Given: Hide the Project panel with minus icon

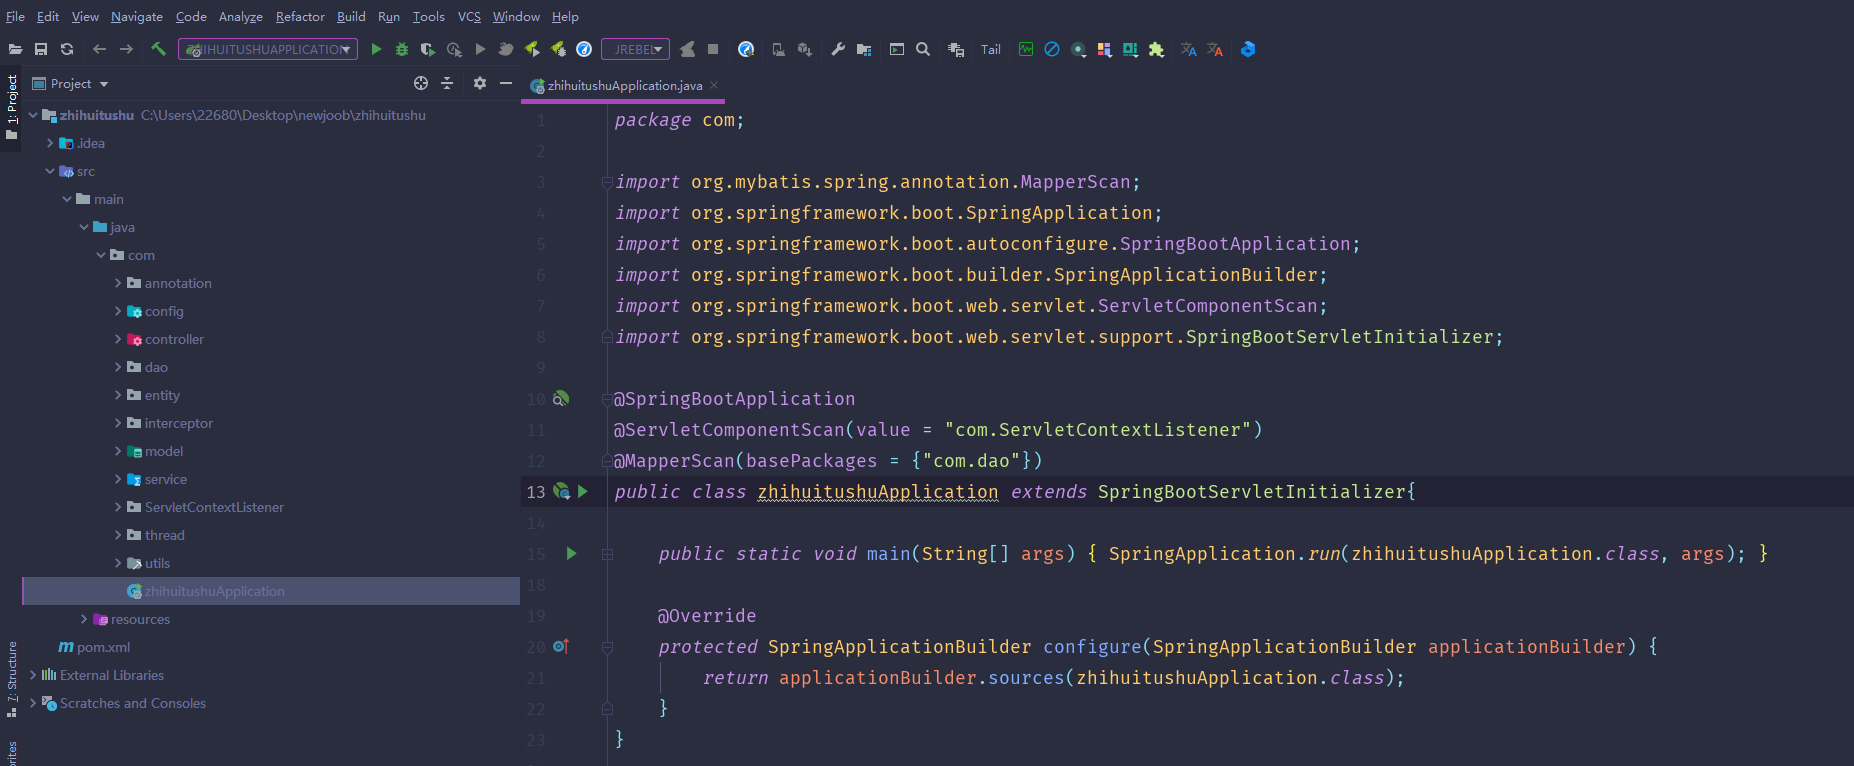Looking at the screenshot, I should pos(506,83).
